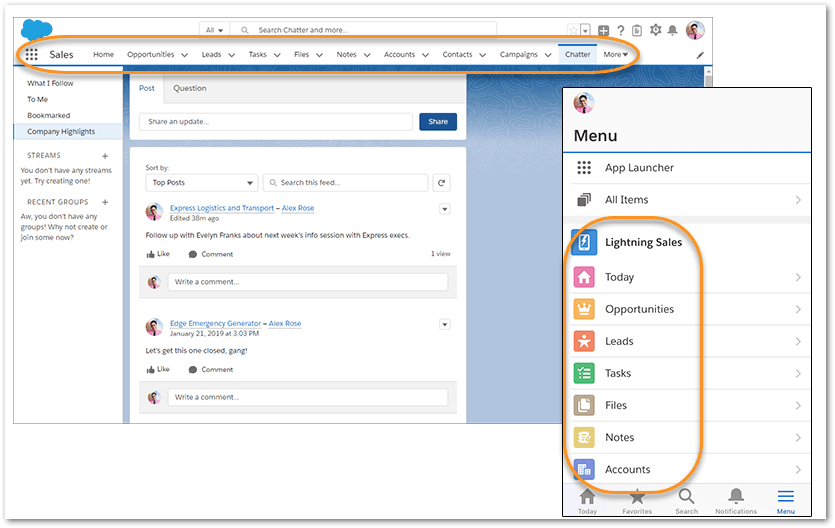Open Alex Rose link on Express post
The image size is (835, 528).
(298, 208)
